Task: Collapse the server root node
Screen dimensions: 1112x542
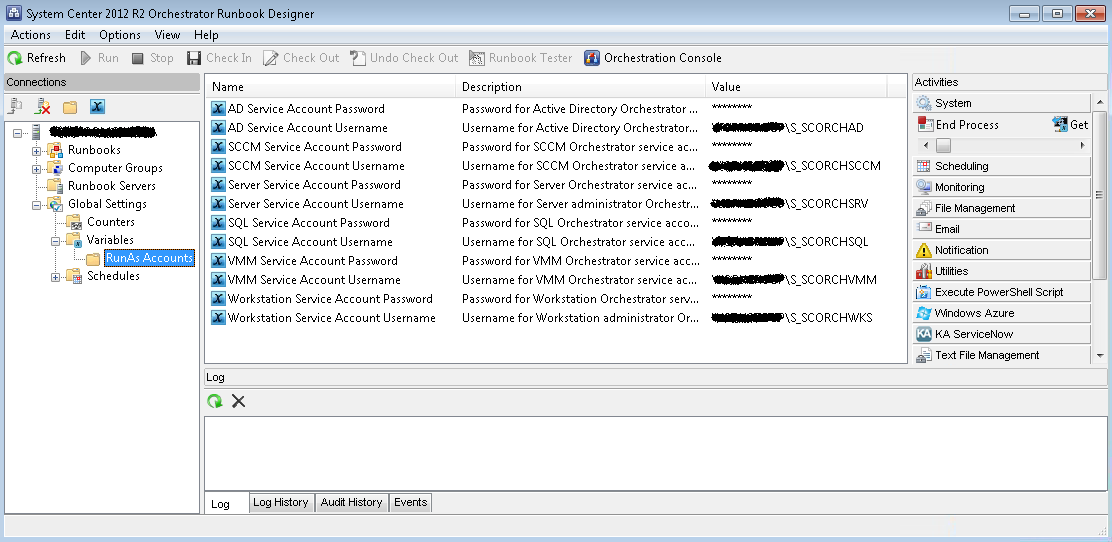Action: (18, 133)
